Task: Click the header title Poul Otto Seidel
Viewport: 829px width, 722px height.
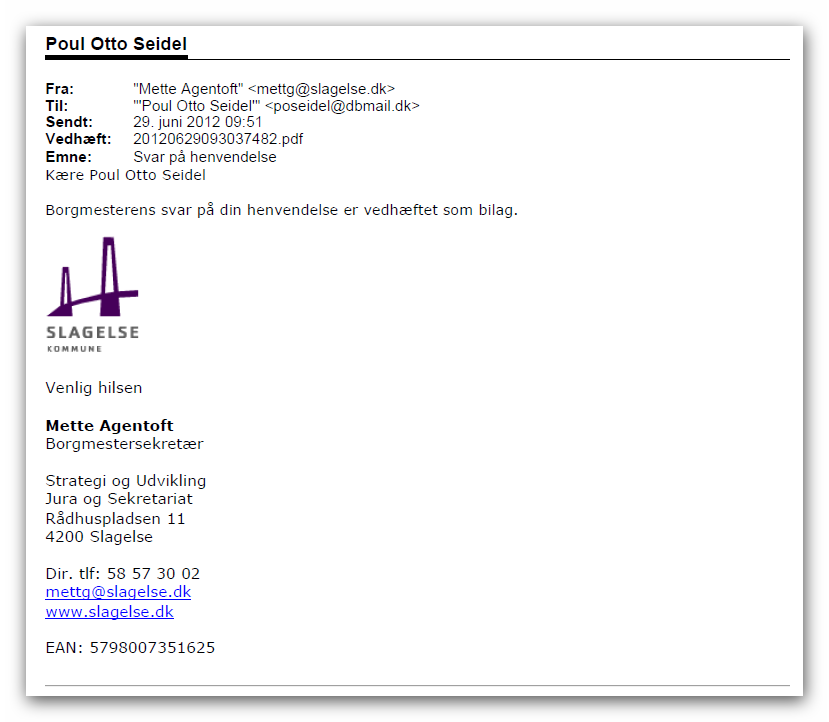Action: tap(116, 45)
